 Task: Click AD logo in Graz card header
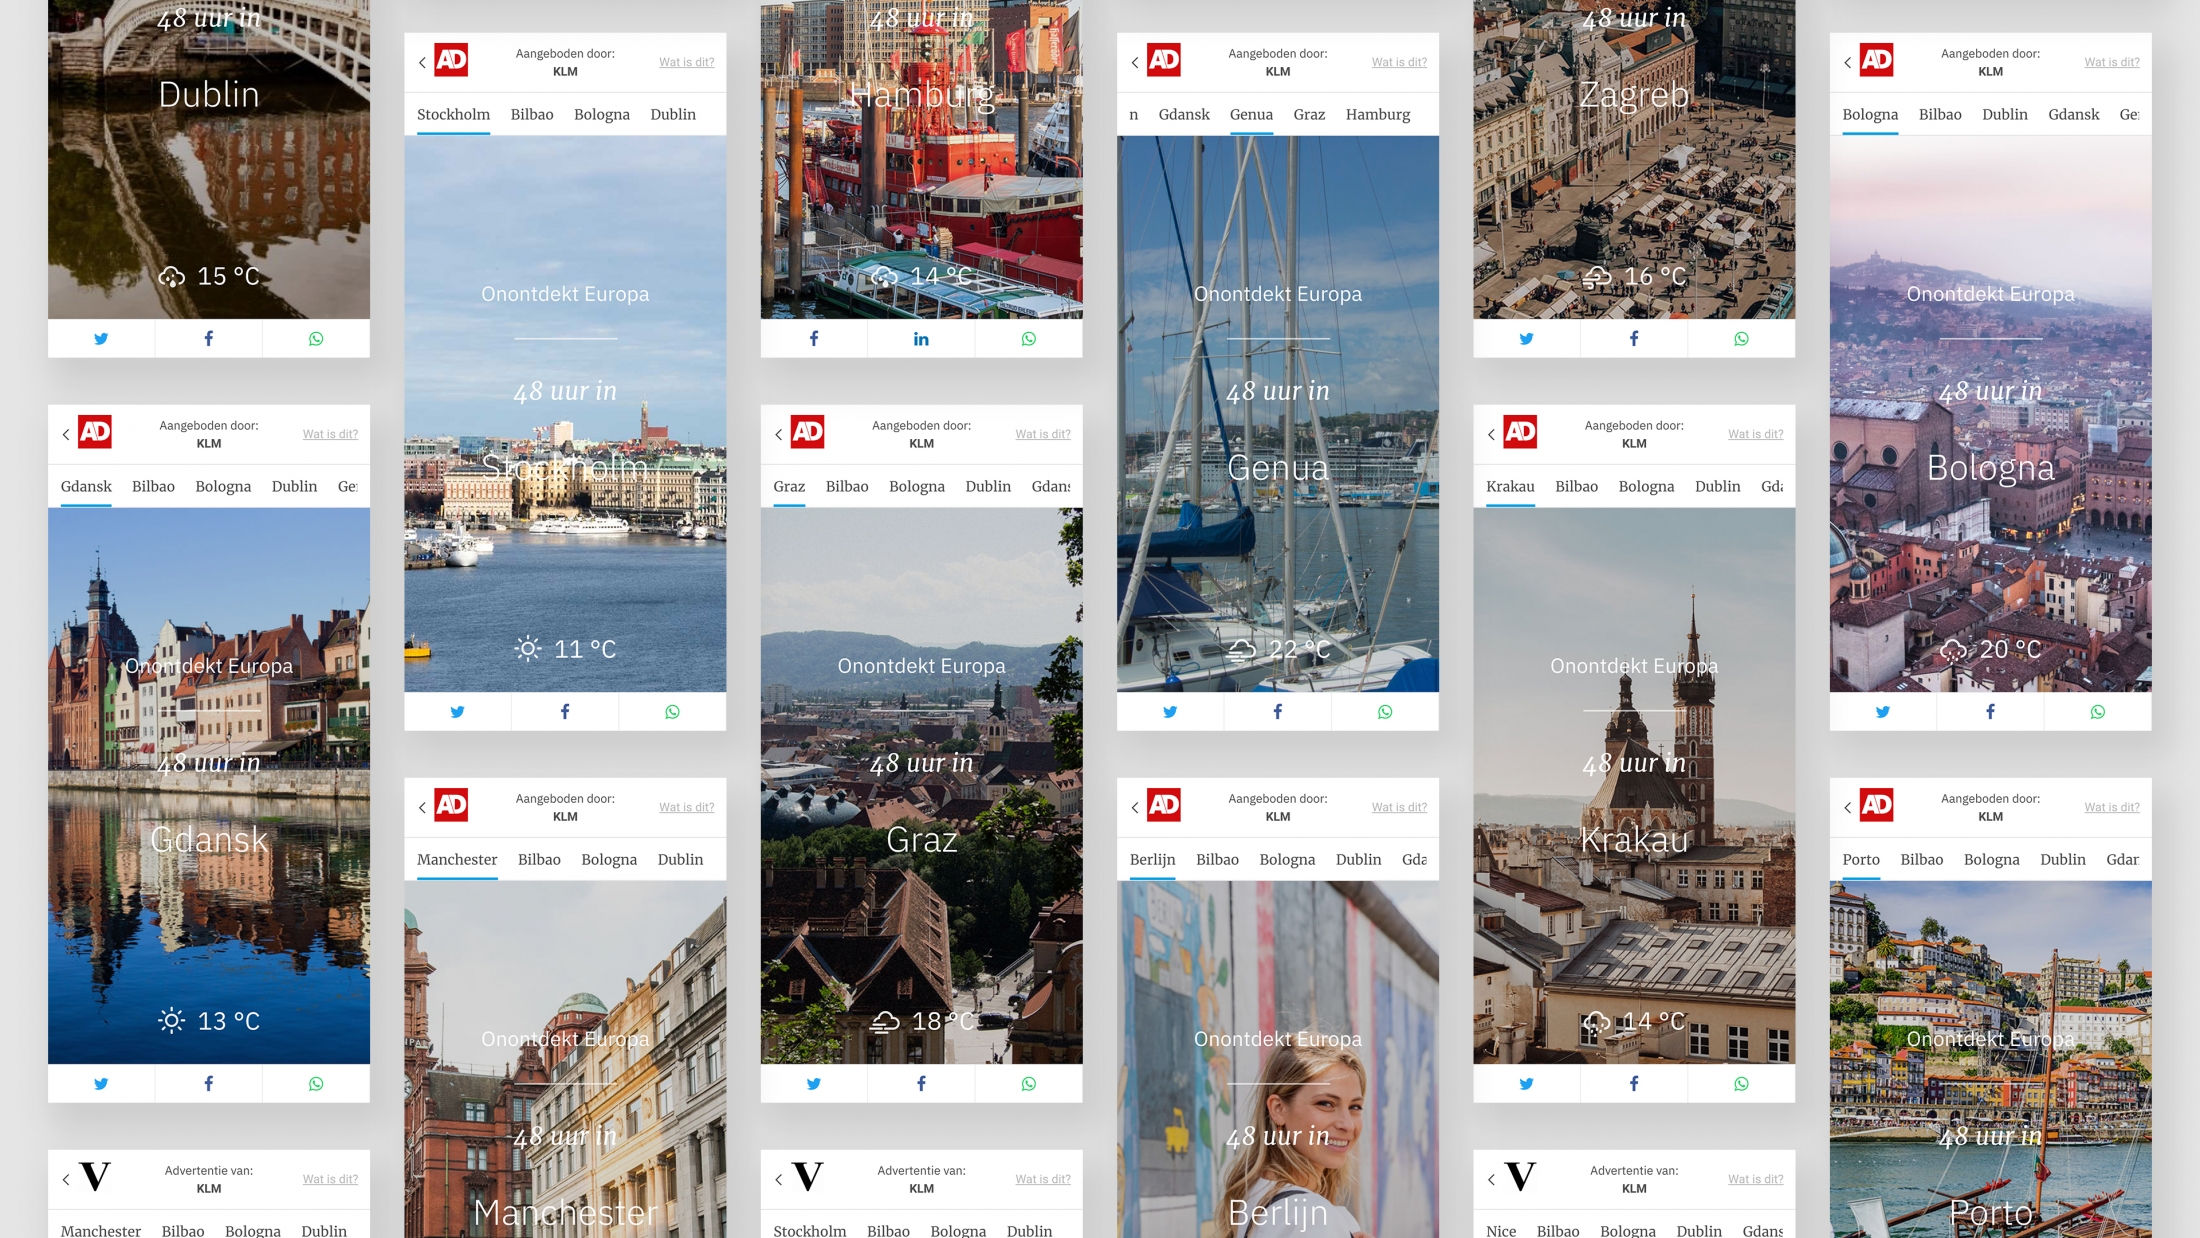click(x=808, y=432)
